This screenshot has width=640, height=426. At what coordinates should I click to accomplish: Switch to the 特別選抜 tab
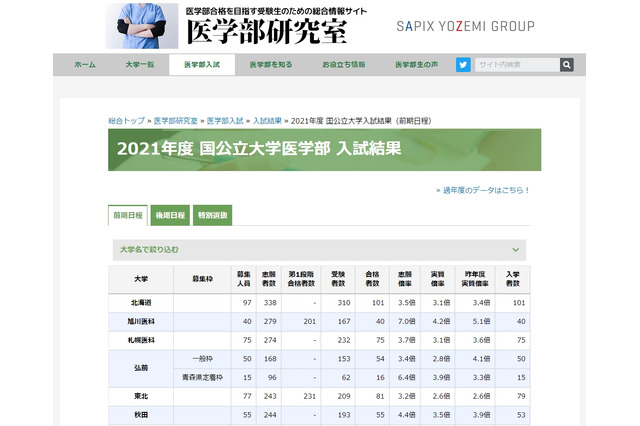click(213, 215)
